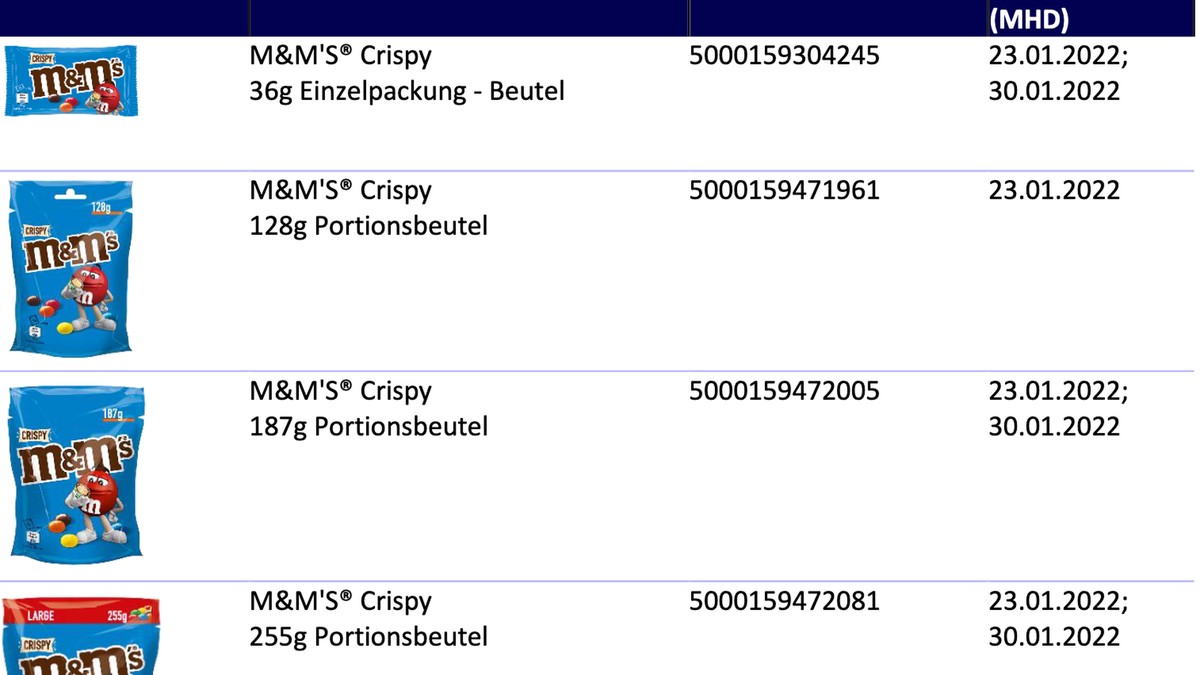Select barcode number 5000159472081

[x=784, y=601]
